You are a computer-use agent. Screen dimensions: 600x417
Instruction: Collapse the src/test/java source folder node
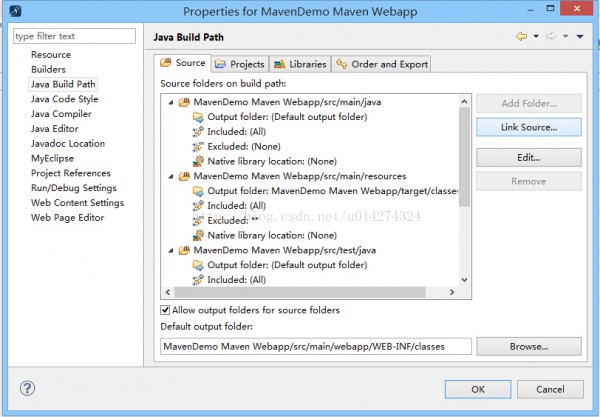171,251
